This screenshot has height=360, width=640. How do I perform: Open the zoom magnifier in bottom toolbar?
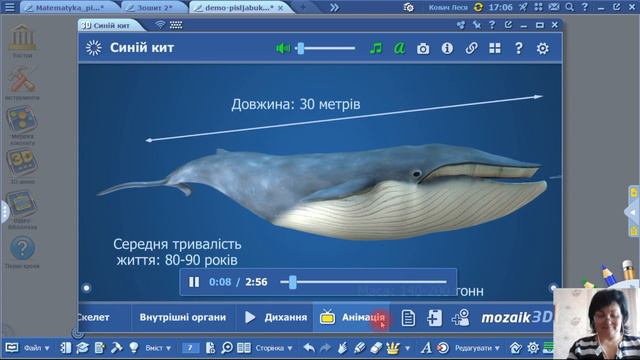227,348
